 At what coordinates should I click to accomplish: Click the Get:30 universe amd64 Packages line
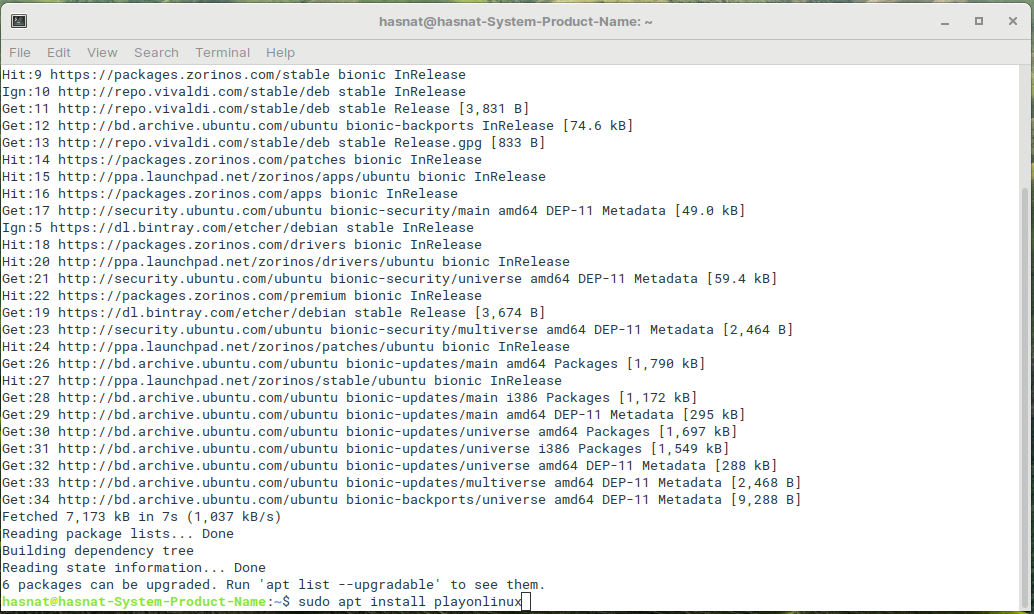370,432
